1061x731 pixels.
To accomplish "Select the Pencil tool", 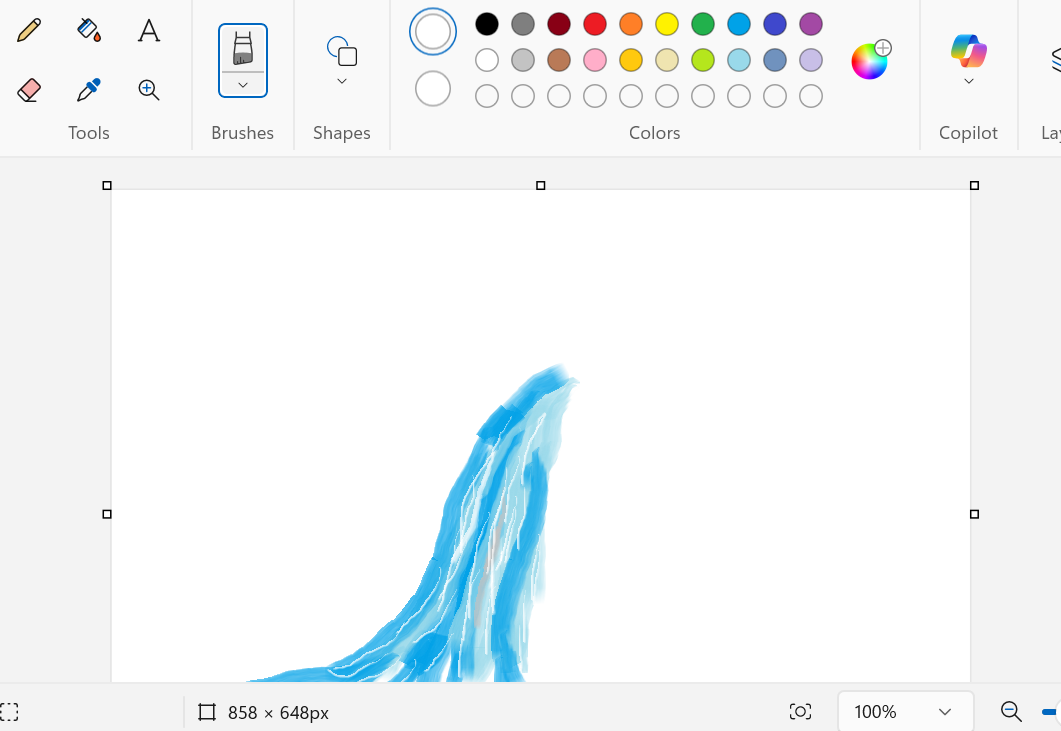I will coord(29,30).
